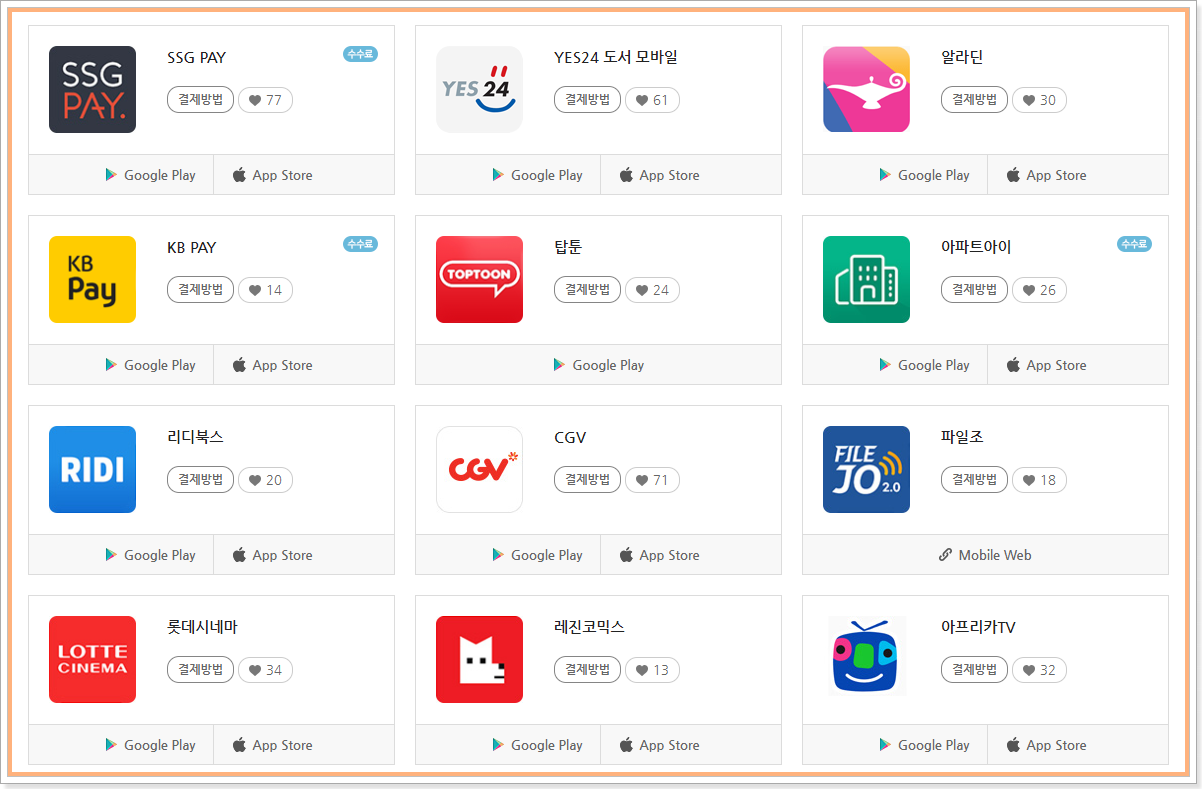This screenshot has width=1202, height=789.
Task: Open Mobile Web link for 파일조
Action: click(985, 555)
